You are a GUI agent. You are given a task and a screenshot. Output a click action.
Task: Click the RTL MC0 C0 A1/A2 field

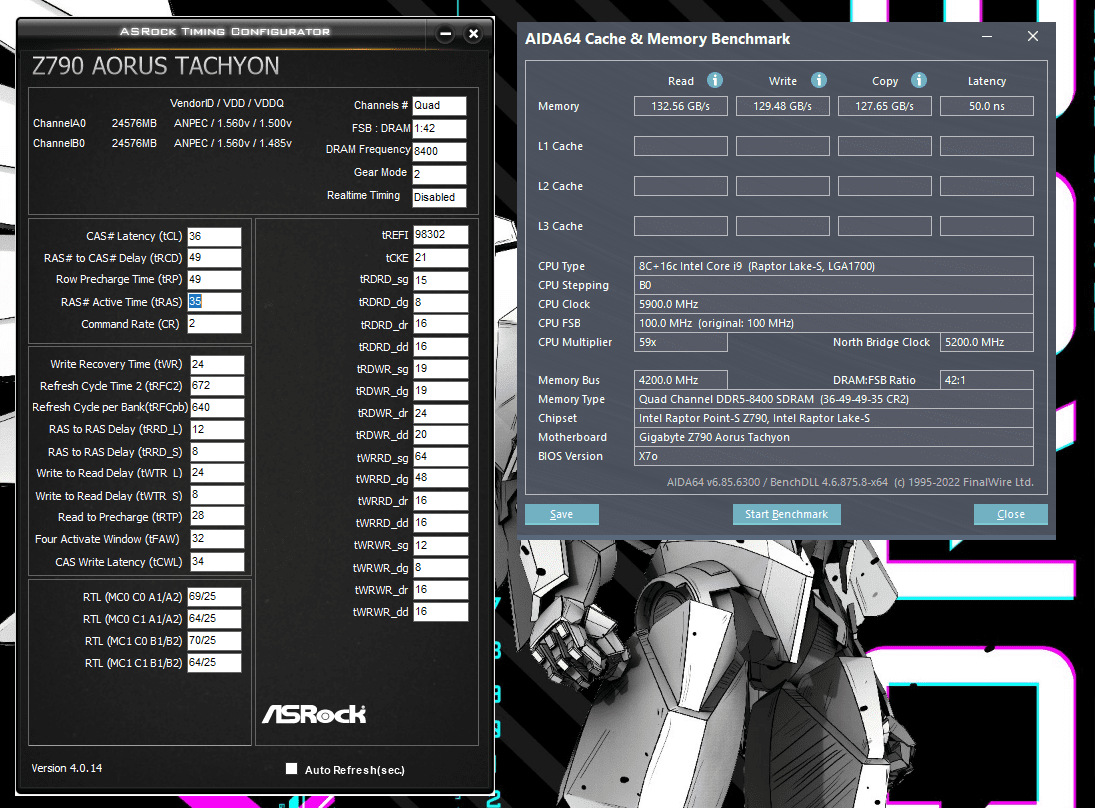tap(214, 597)
